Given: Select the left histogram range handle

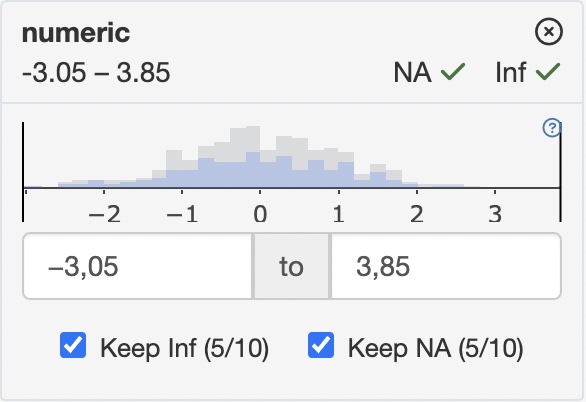Looking at the screenshot, I should 23,172.
